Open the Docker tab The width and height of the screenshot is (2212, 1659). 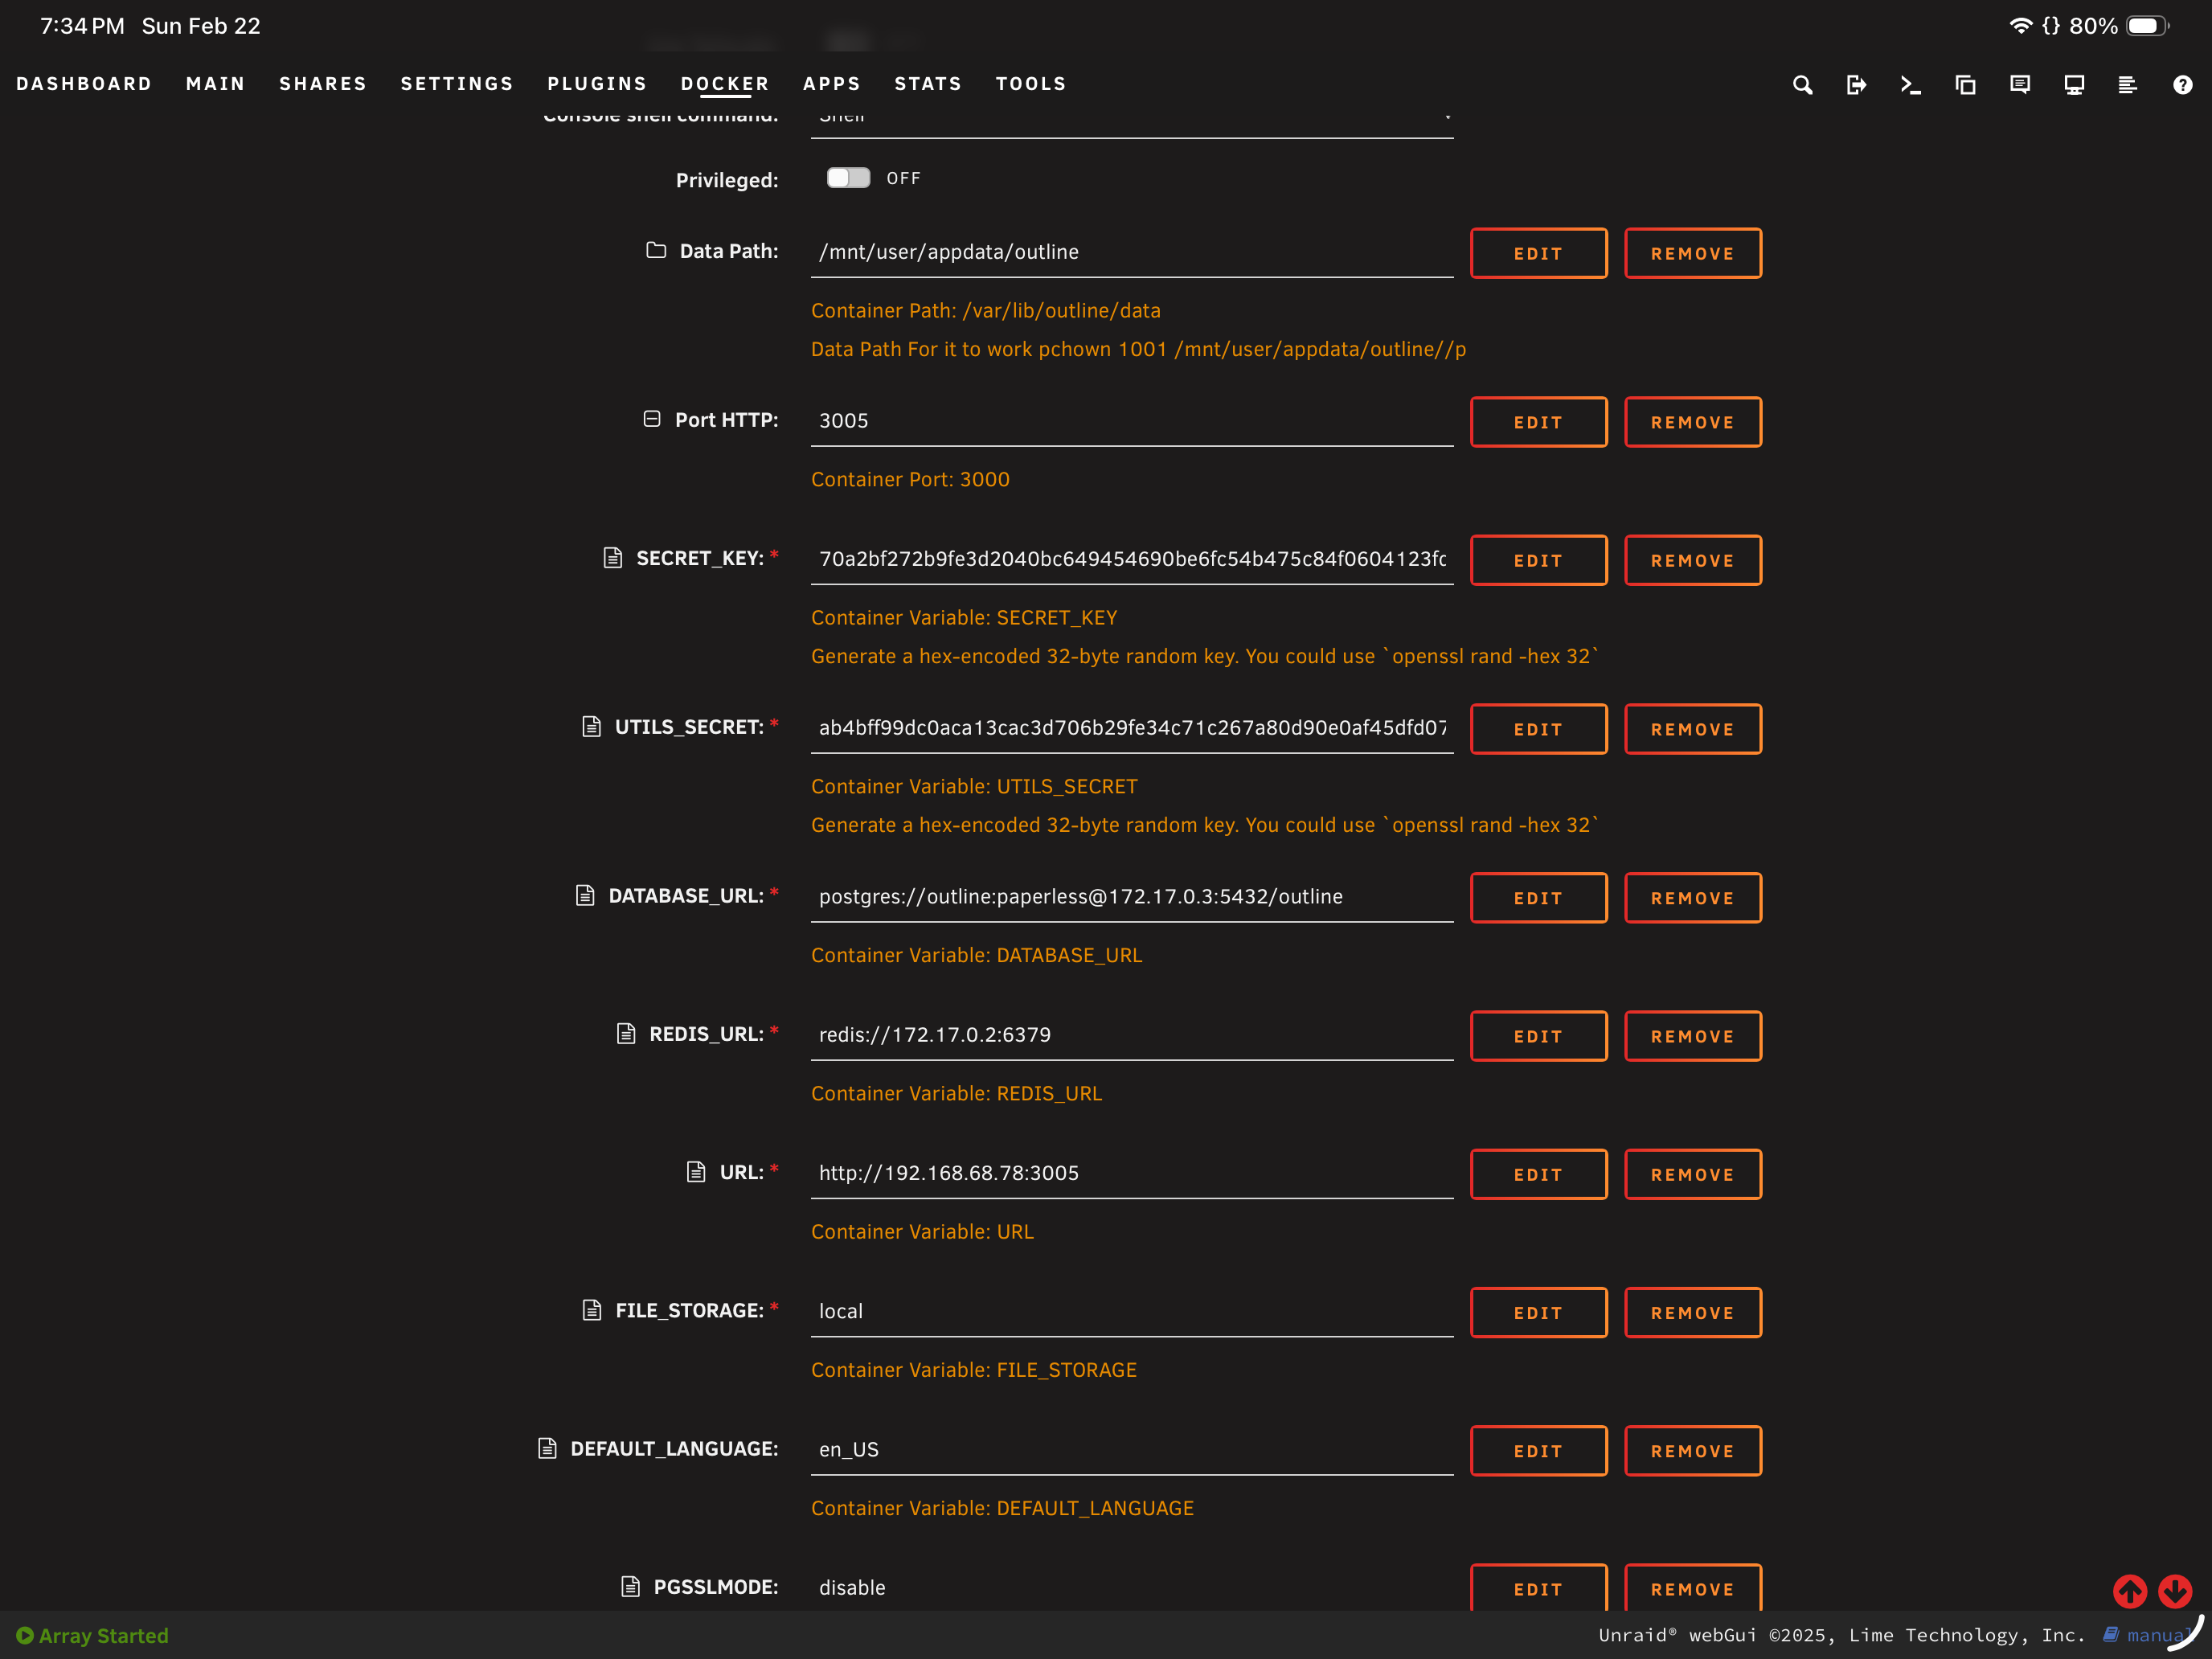click(x=725, y=84)
